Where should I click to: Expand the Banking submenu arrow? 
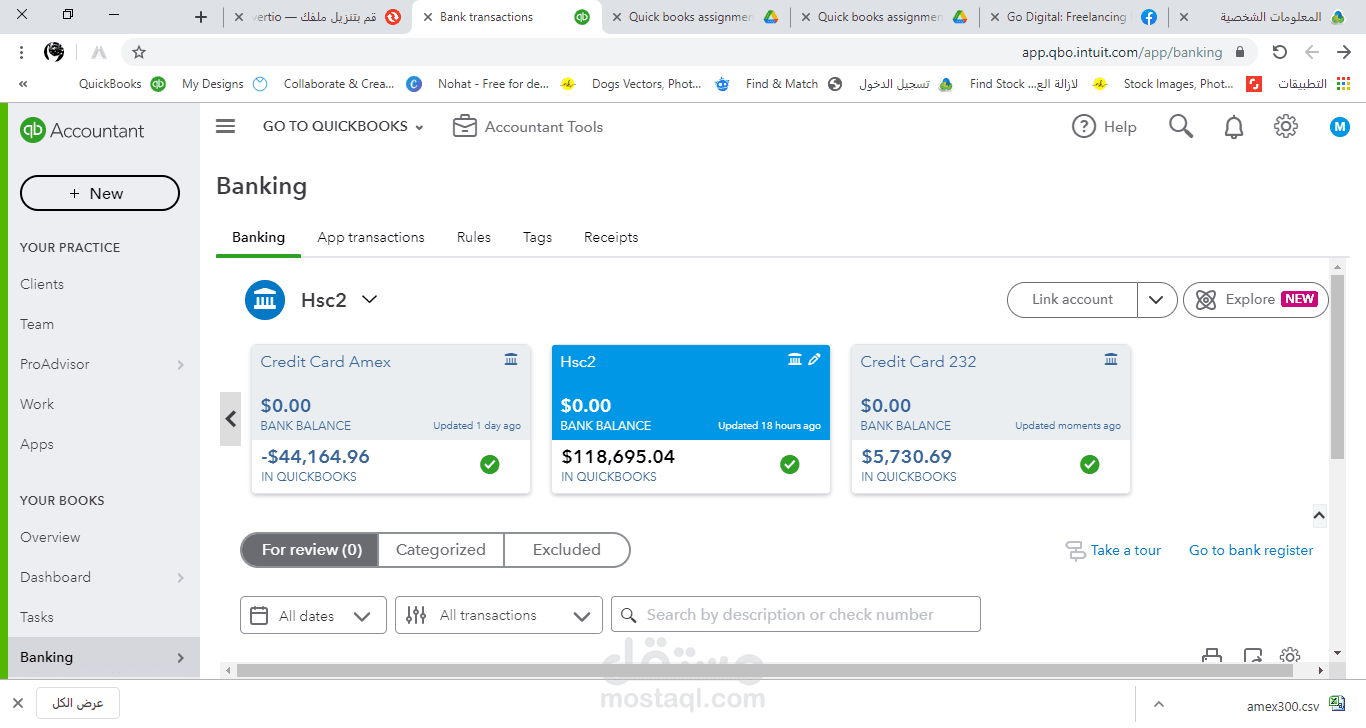tap(181, 658)
